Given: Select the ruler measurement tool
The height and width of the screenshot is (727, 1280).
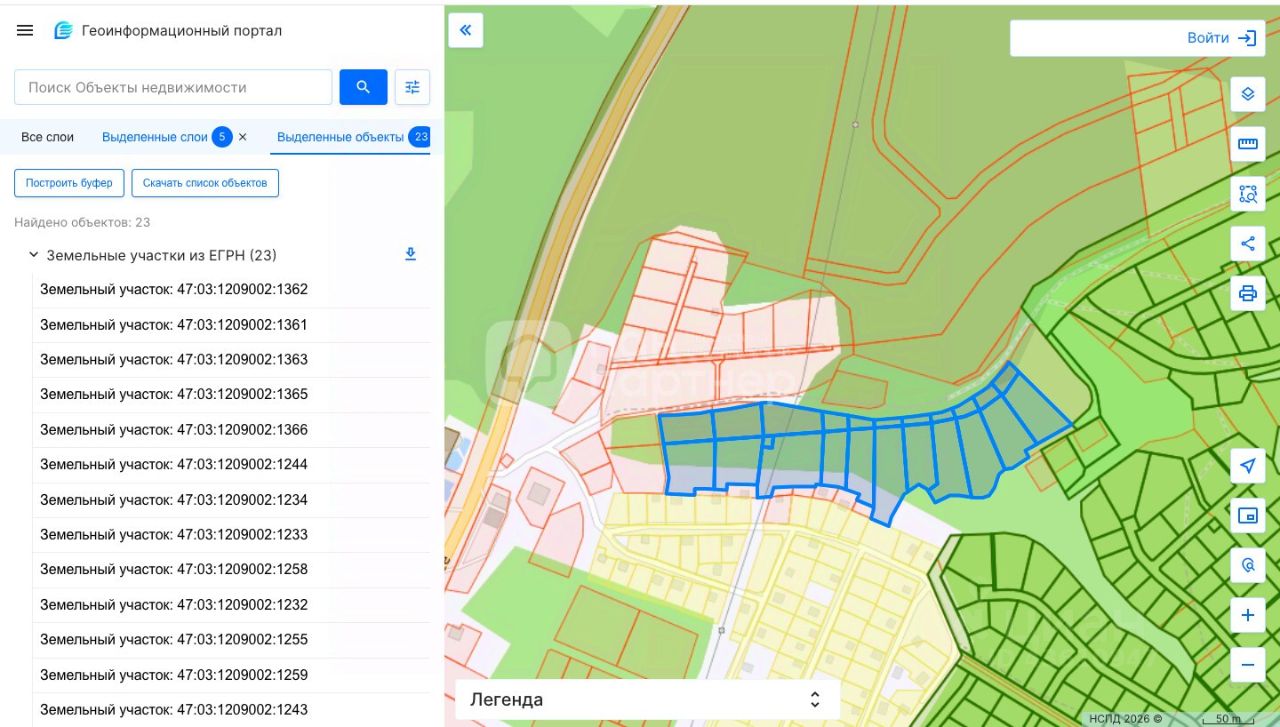Looking at the screenshot, I should pos(1247,144).
